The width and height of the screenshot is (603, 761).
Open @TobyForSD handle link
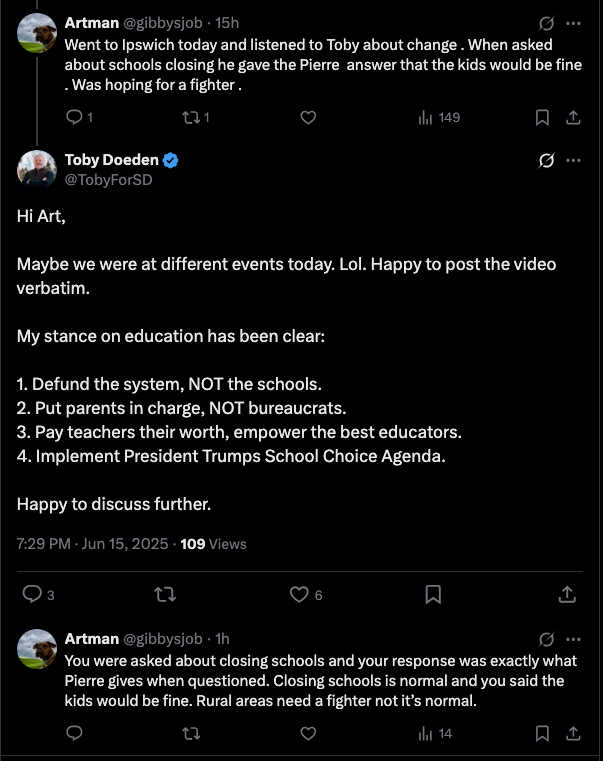point(109,180)
